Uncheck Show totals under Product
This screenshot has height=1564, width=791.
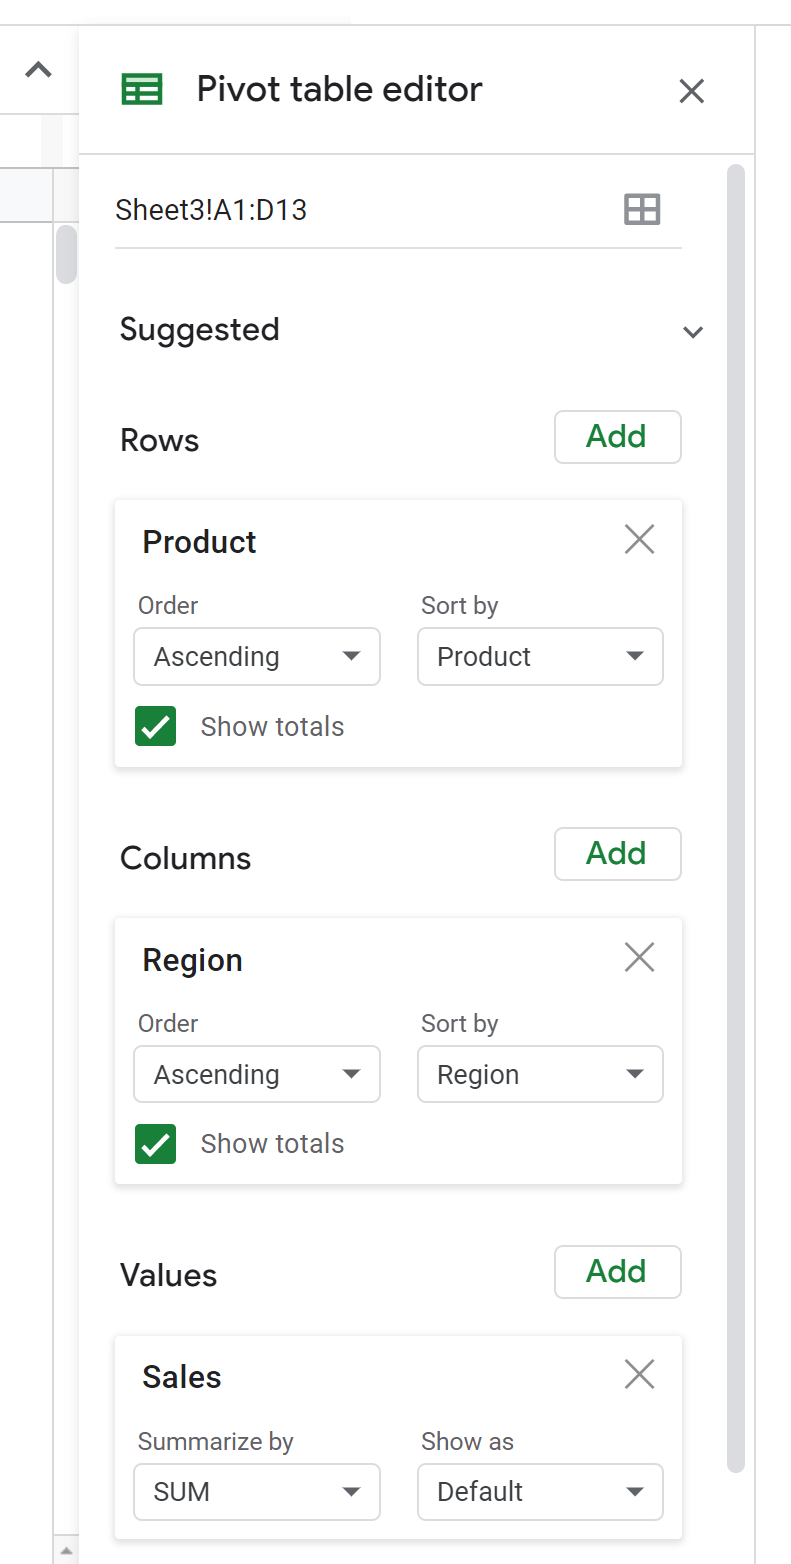[156, 727]
